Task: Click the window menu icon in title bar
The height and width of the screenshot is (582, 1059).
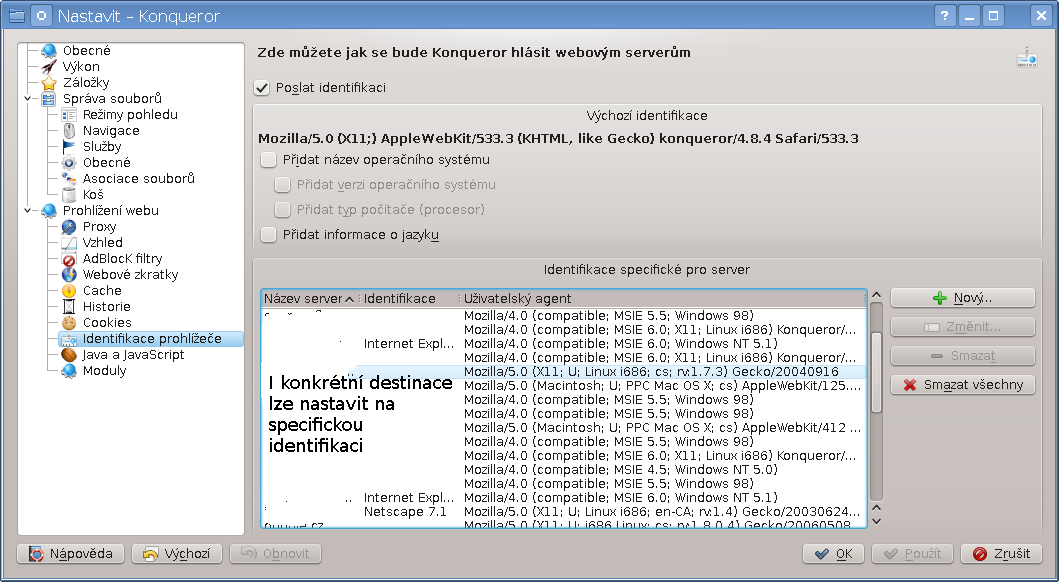Action: (16, 16)
